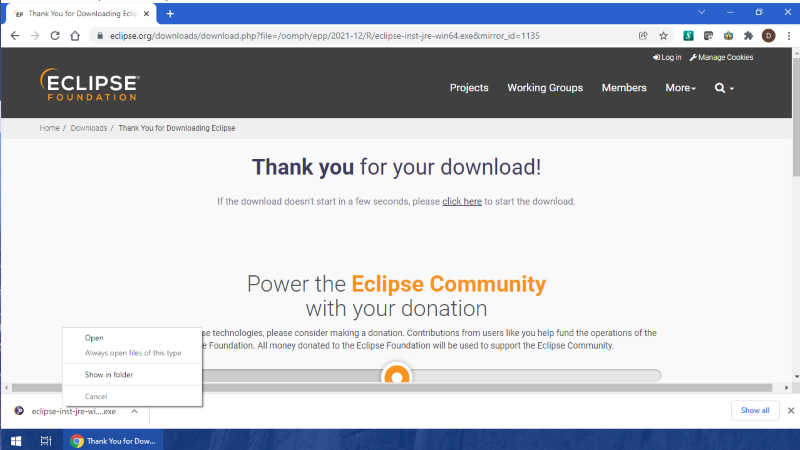Open Chrome three-dot menu

[x=789, y=36]
